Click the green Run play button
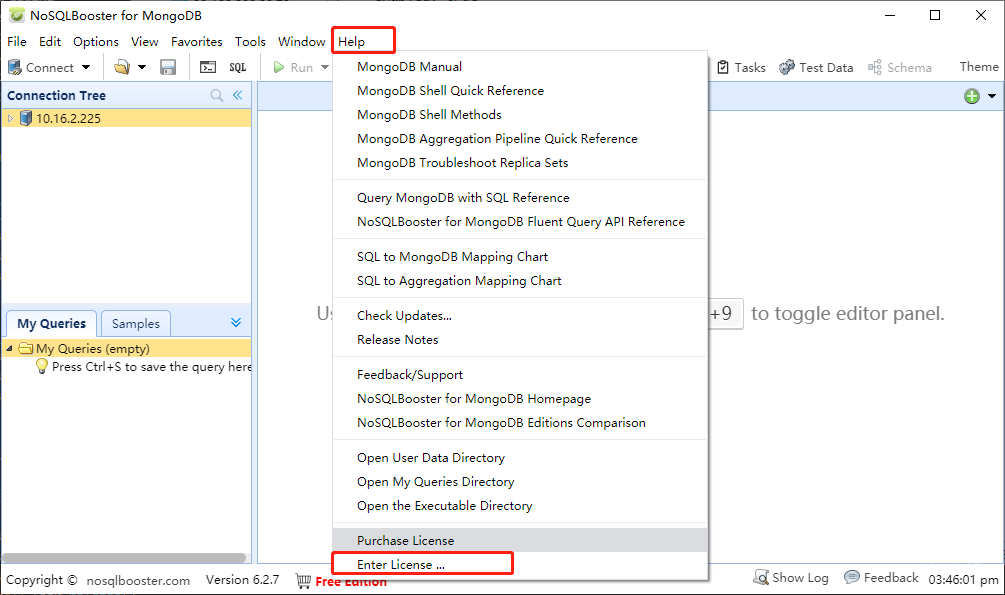 pyautogui.click(x=279, y=67)
